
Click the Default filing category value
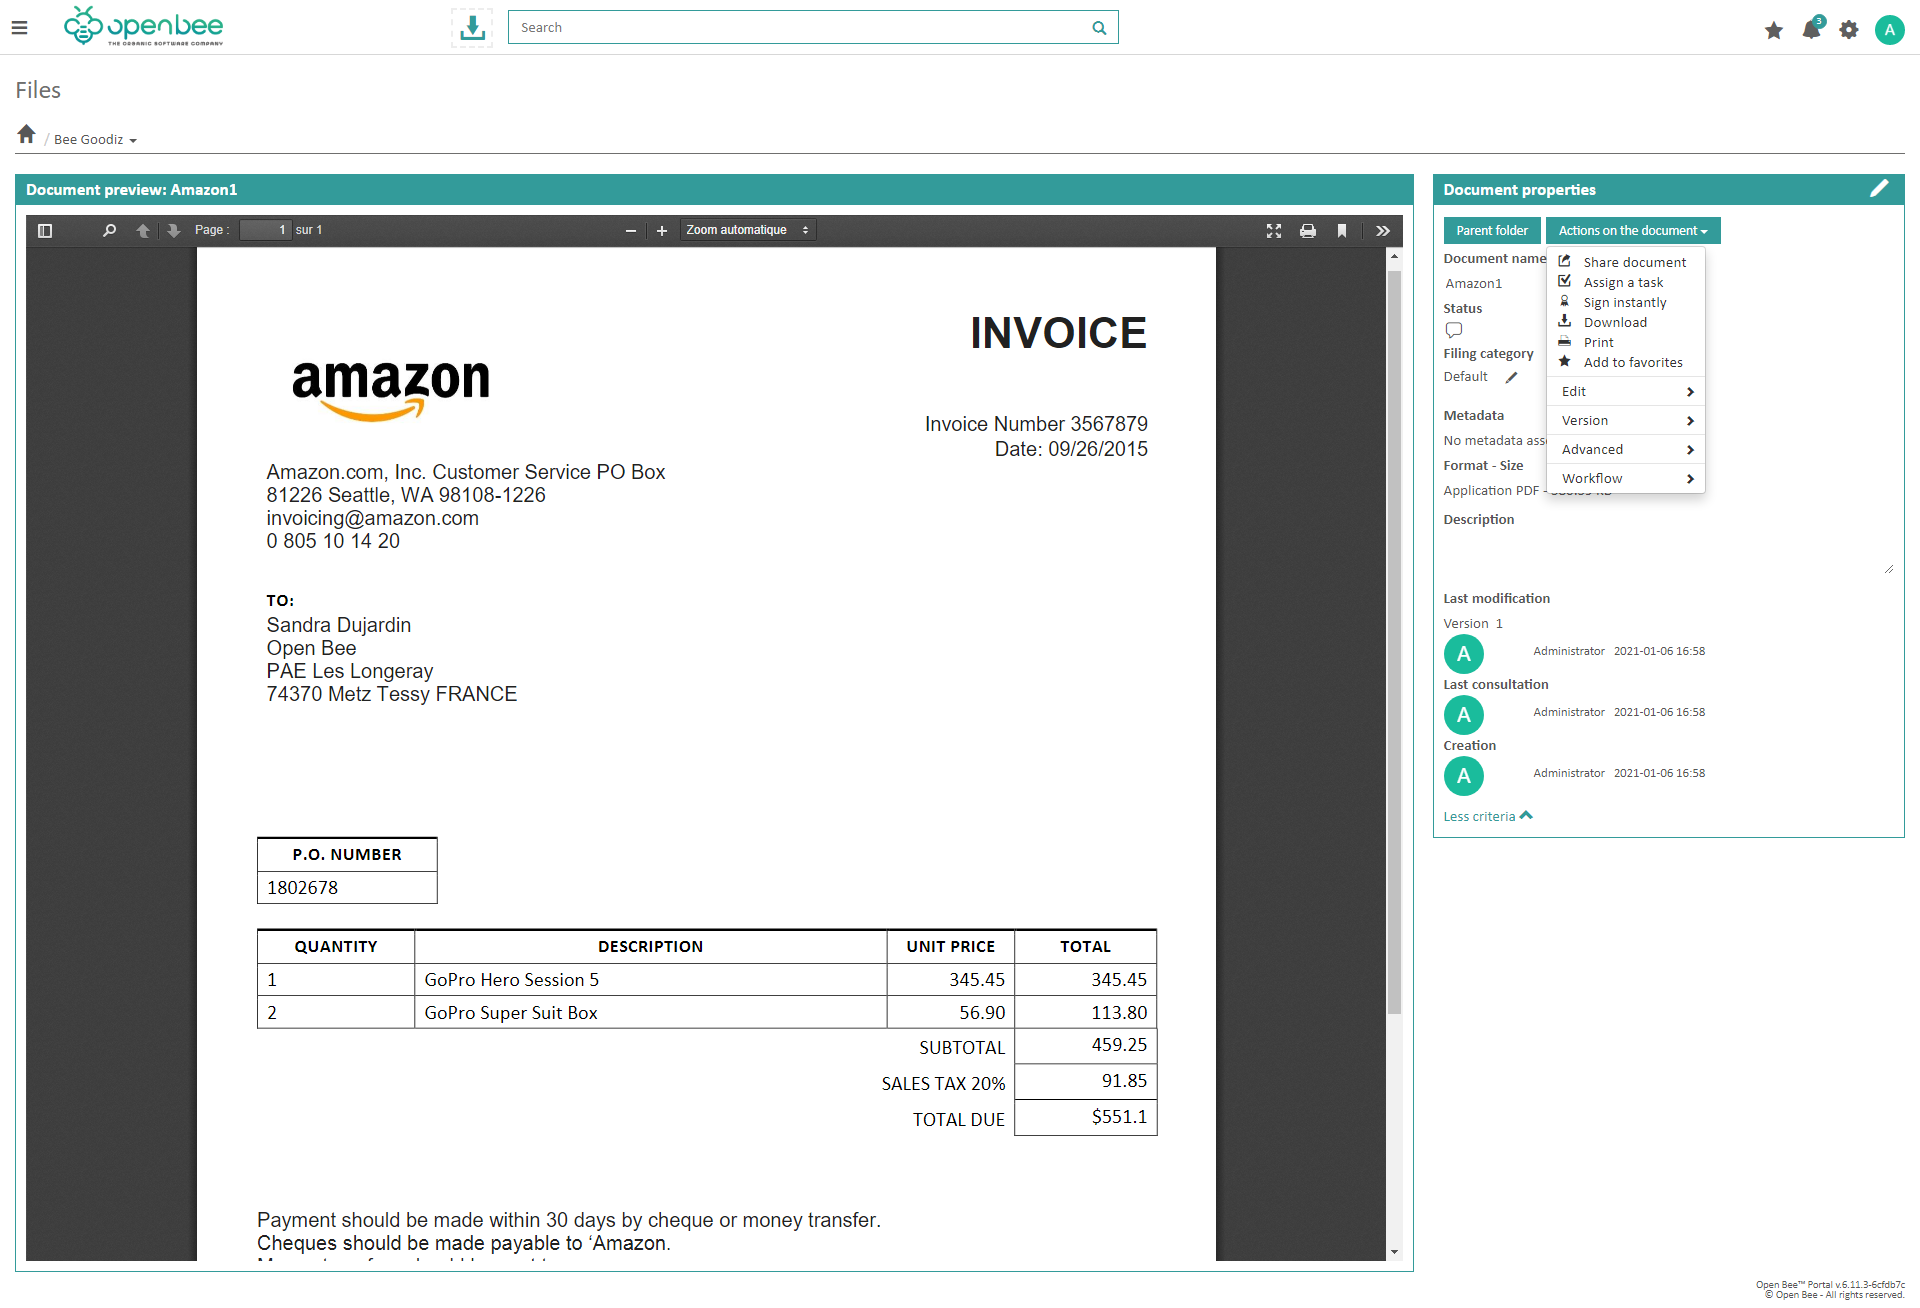tap(1465, 377)
